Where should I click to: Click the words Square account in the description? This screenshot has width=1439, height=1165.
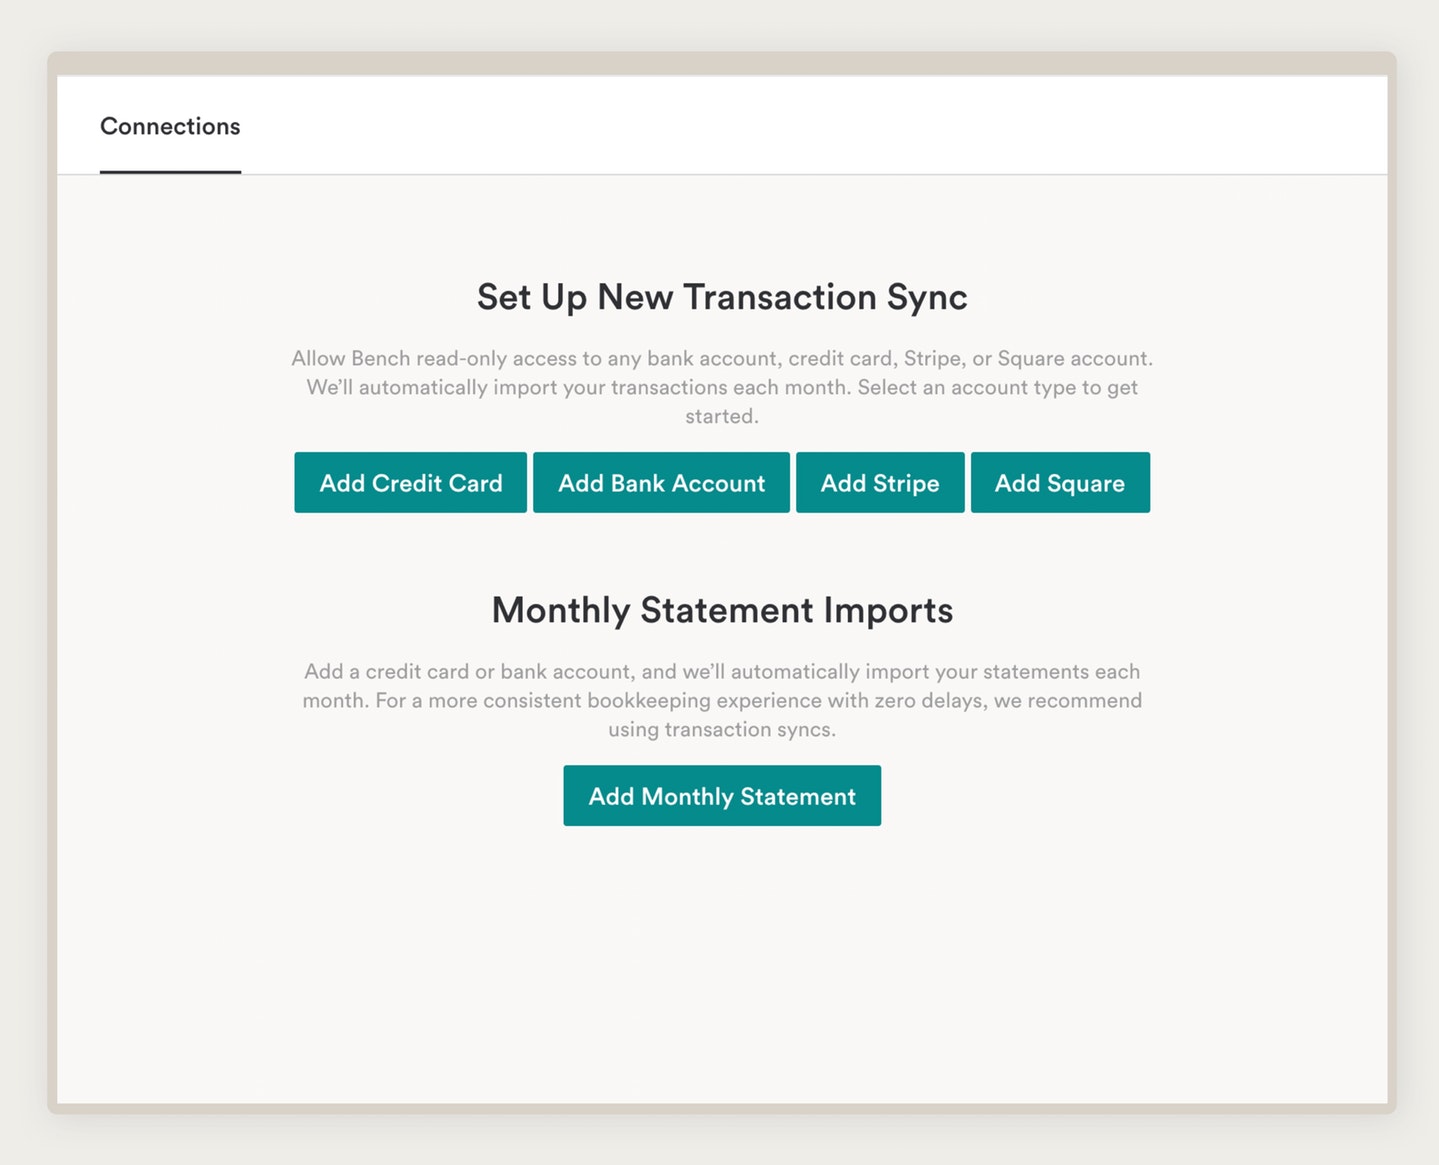point(1073,358)
